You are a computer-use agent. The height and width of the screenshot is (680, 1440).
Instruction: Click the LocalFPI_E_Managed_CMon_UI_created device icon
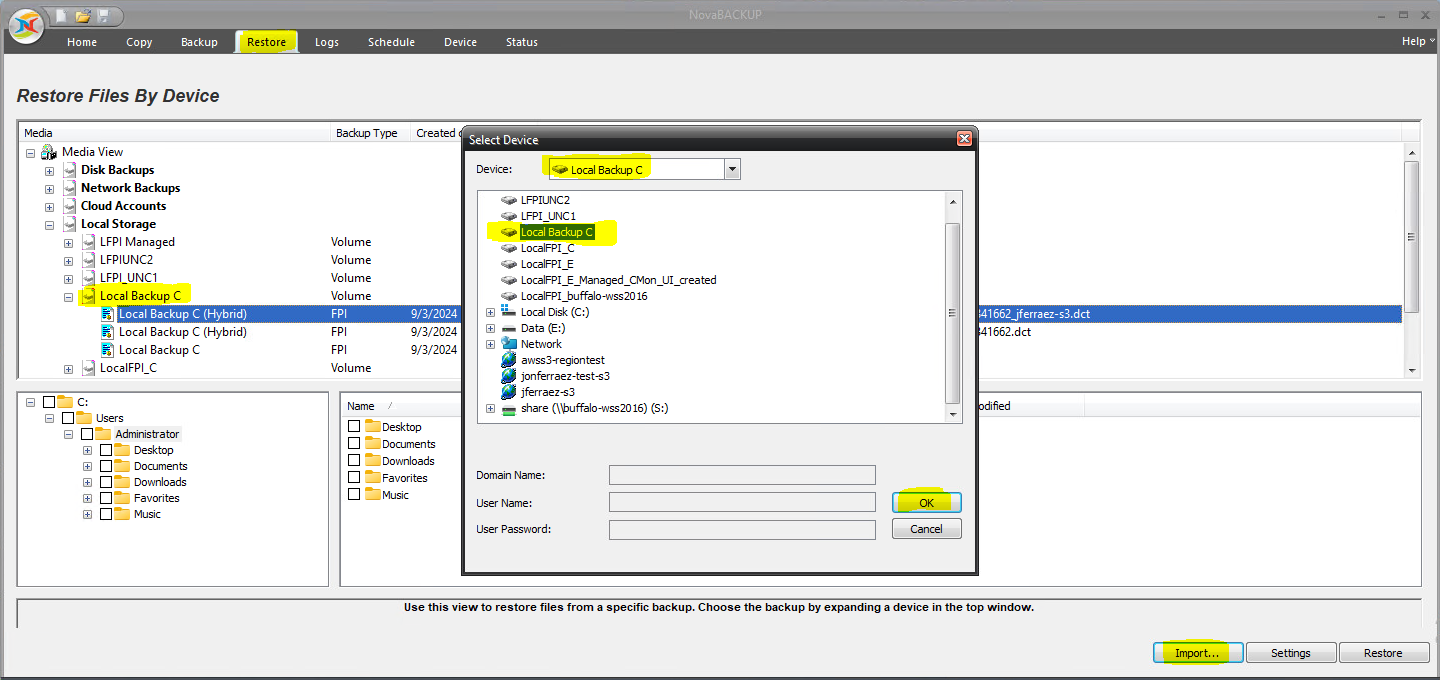point(509,280)
